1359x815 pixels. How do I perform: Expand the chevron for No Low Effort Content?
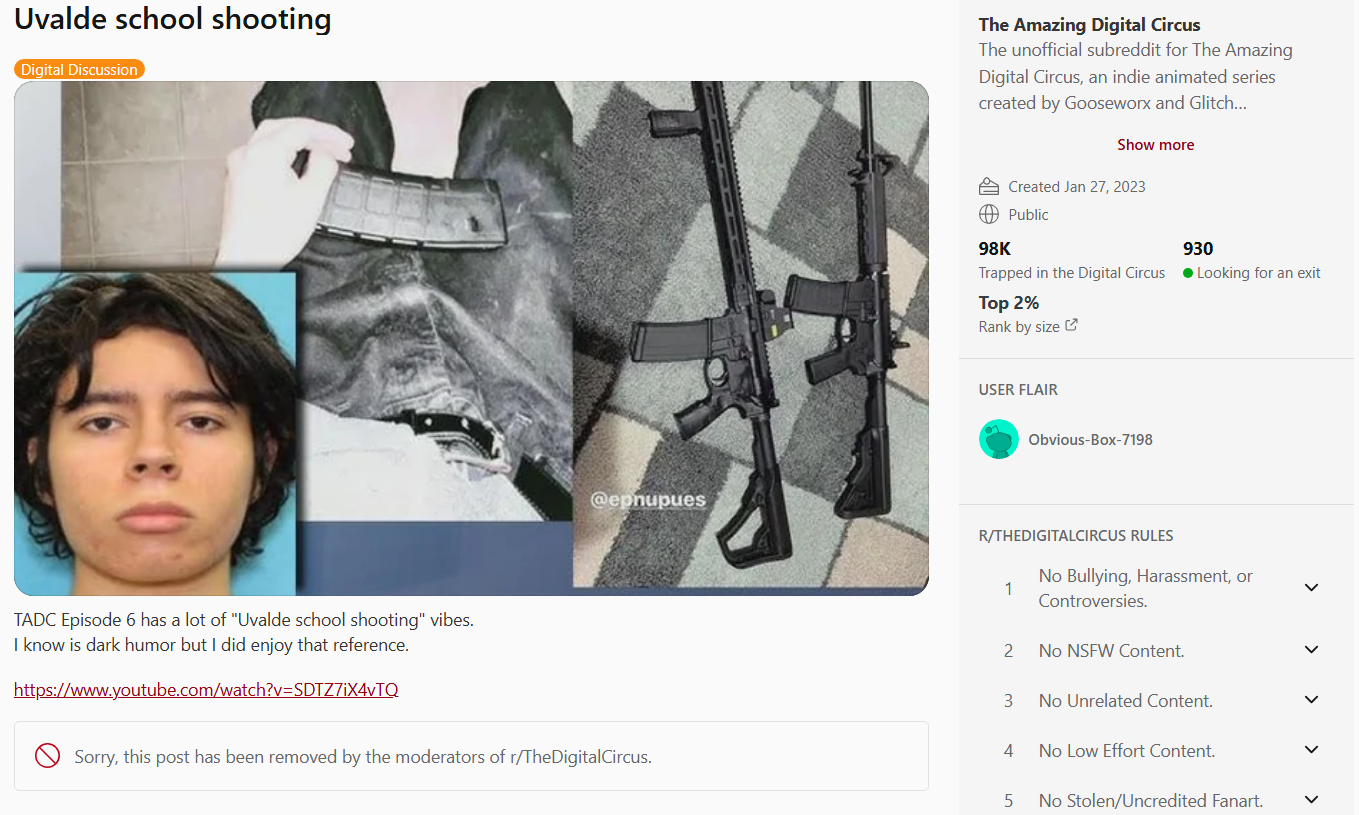tap(1312, 750)
